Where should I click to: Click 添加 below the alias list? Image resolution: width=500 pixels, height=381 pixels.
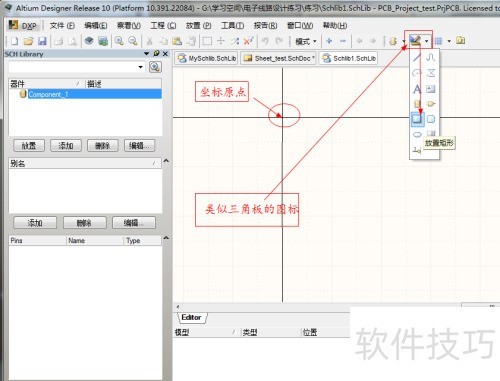[x=35, y=223]
